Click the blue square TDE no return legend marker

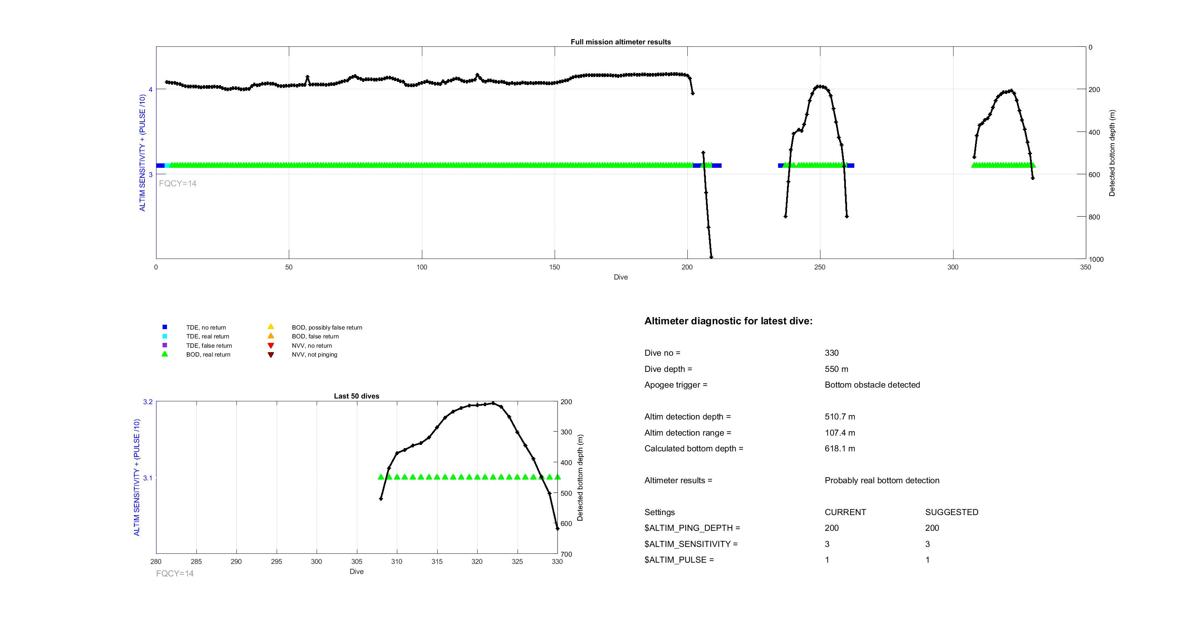(x=165, y=327)
